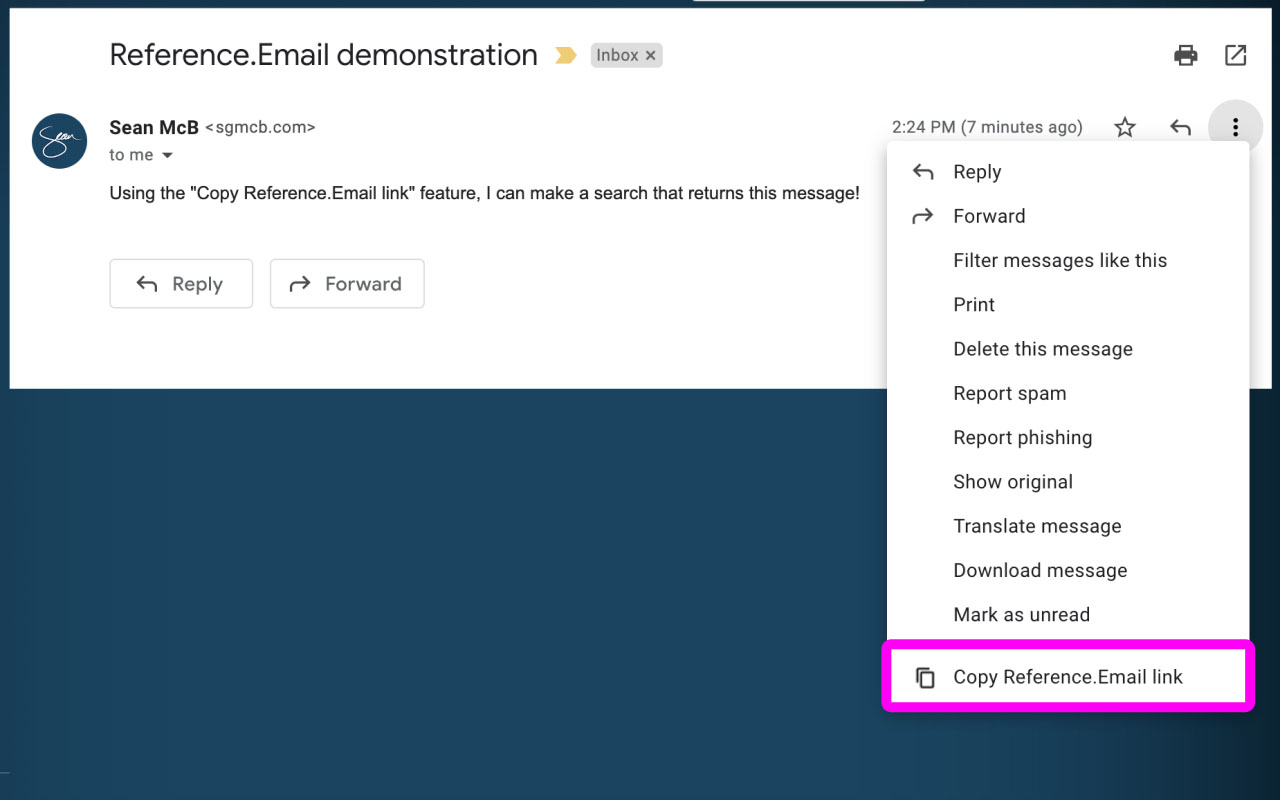Select Show original menu entry

[x=1013, y=482]
